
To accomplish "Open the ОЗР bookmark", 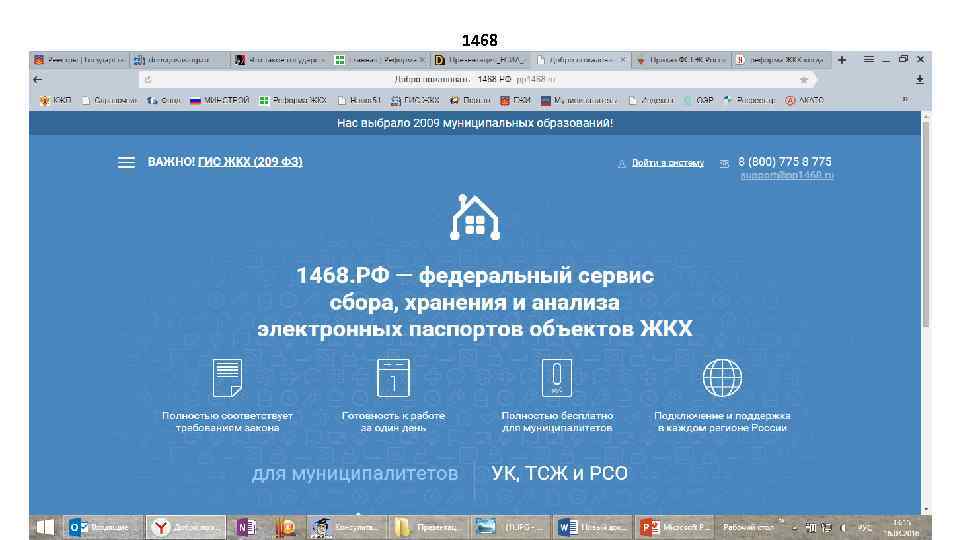I will pos(699,100).
